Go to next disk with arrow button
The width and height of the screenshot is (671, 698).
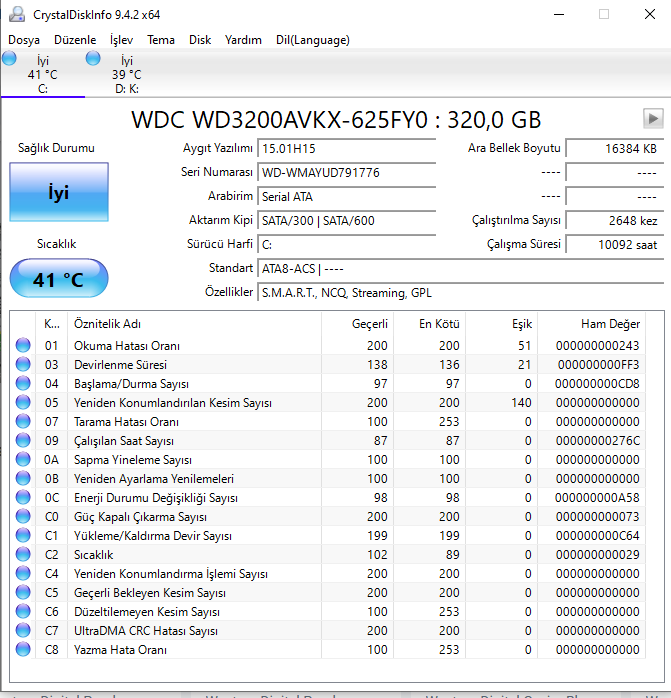(x=653, y=118)
